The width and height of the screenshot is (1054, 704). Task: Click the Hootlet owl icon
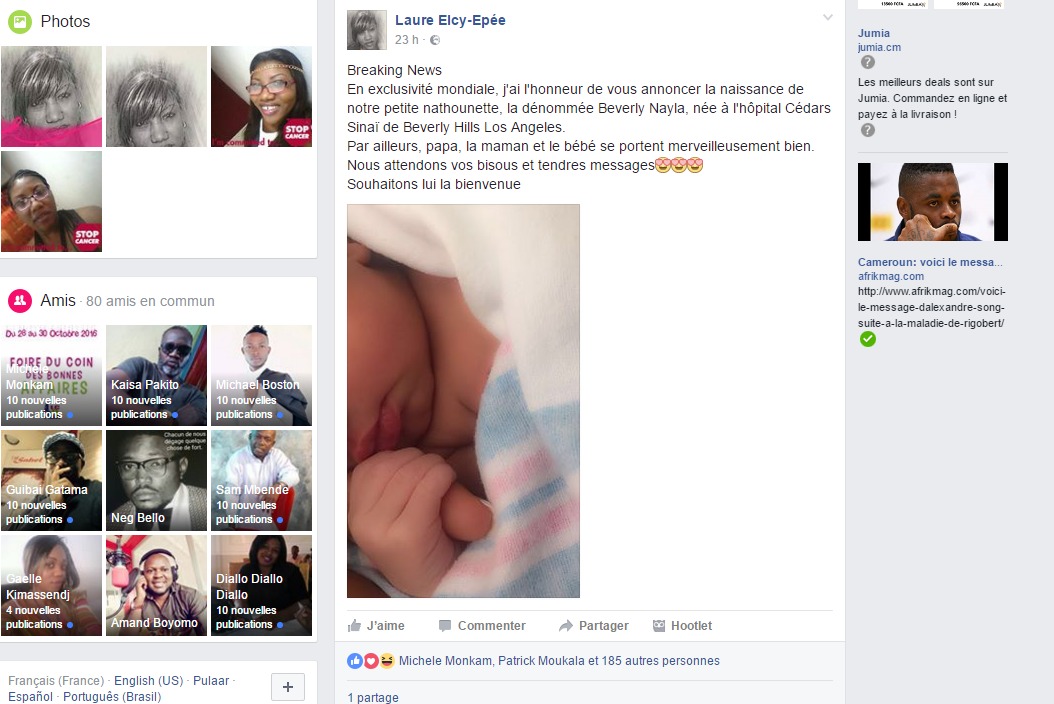[x=659, y=625]
